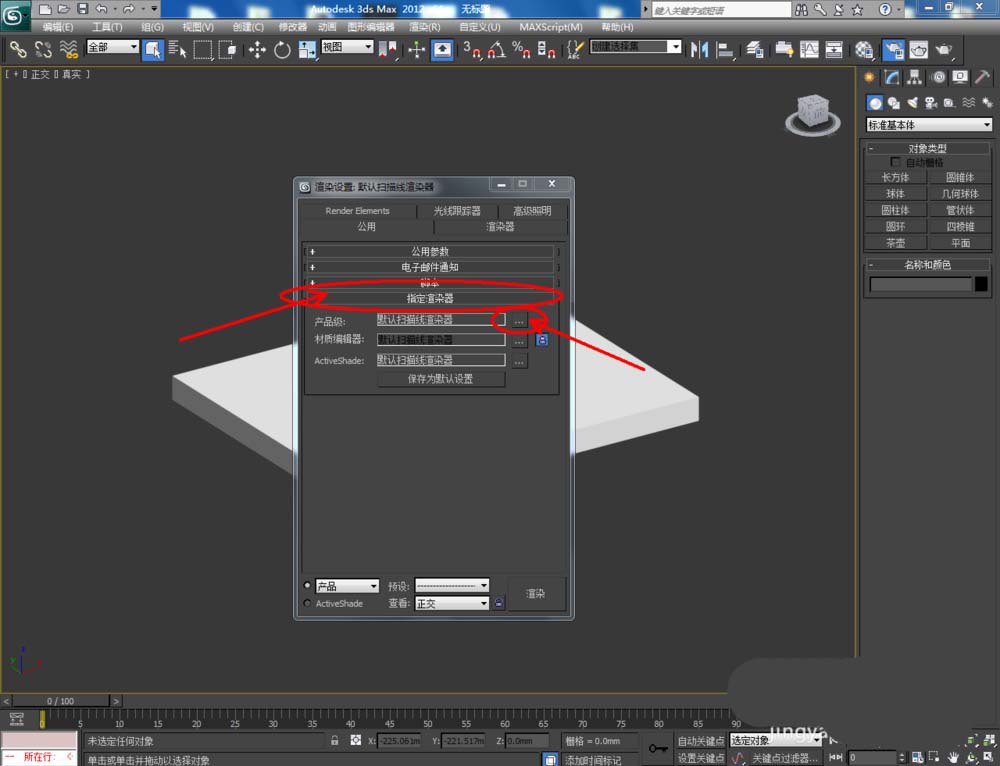Open the 标准基本体 dropdown

coord(929,125)
